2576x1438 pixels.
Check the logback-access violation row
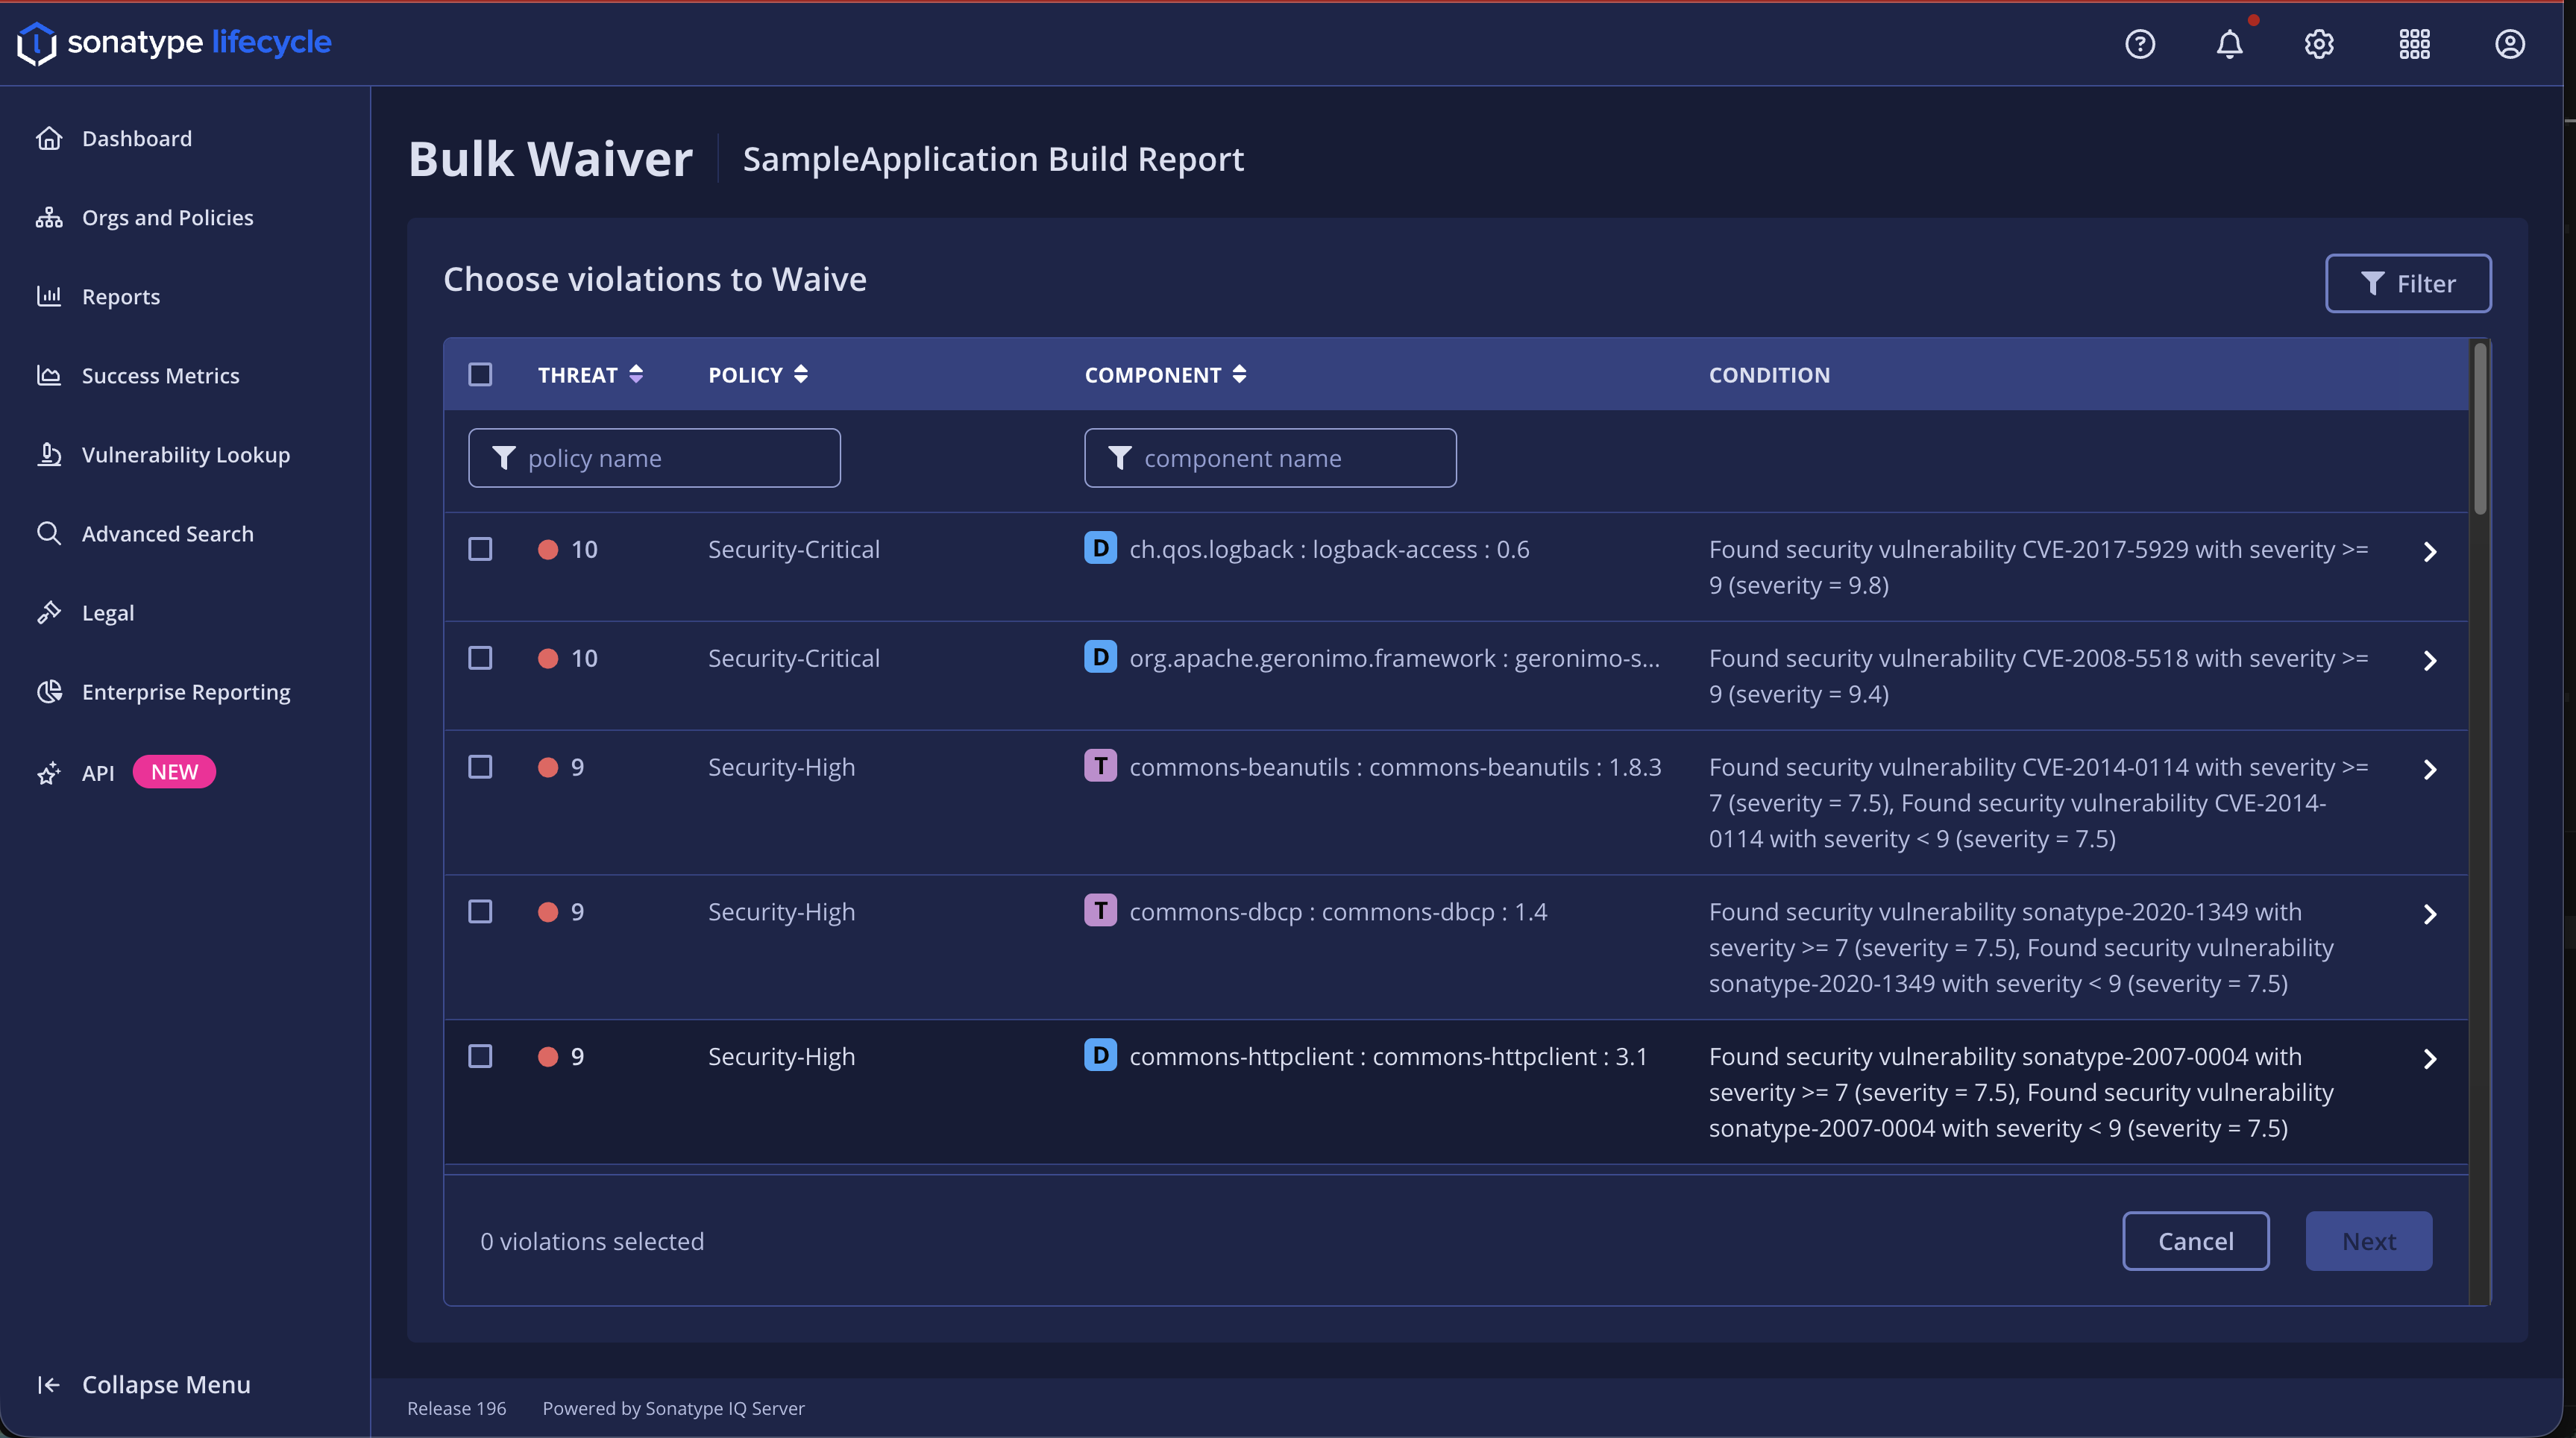click(480, 549)
